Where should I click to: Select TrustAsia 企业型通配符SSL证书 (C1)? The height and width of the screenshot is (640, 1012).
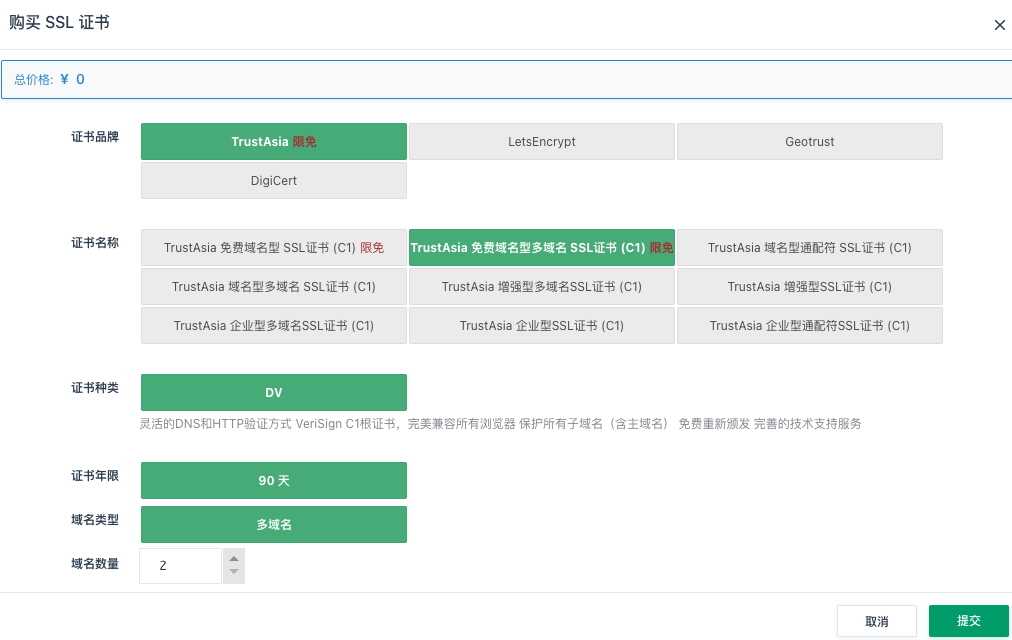click(809, 326)
